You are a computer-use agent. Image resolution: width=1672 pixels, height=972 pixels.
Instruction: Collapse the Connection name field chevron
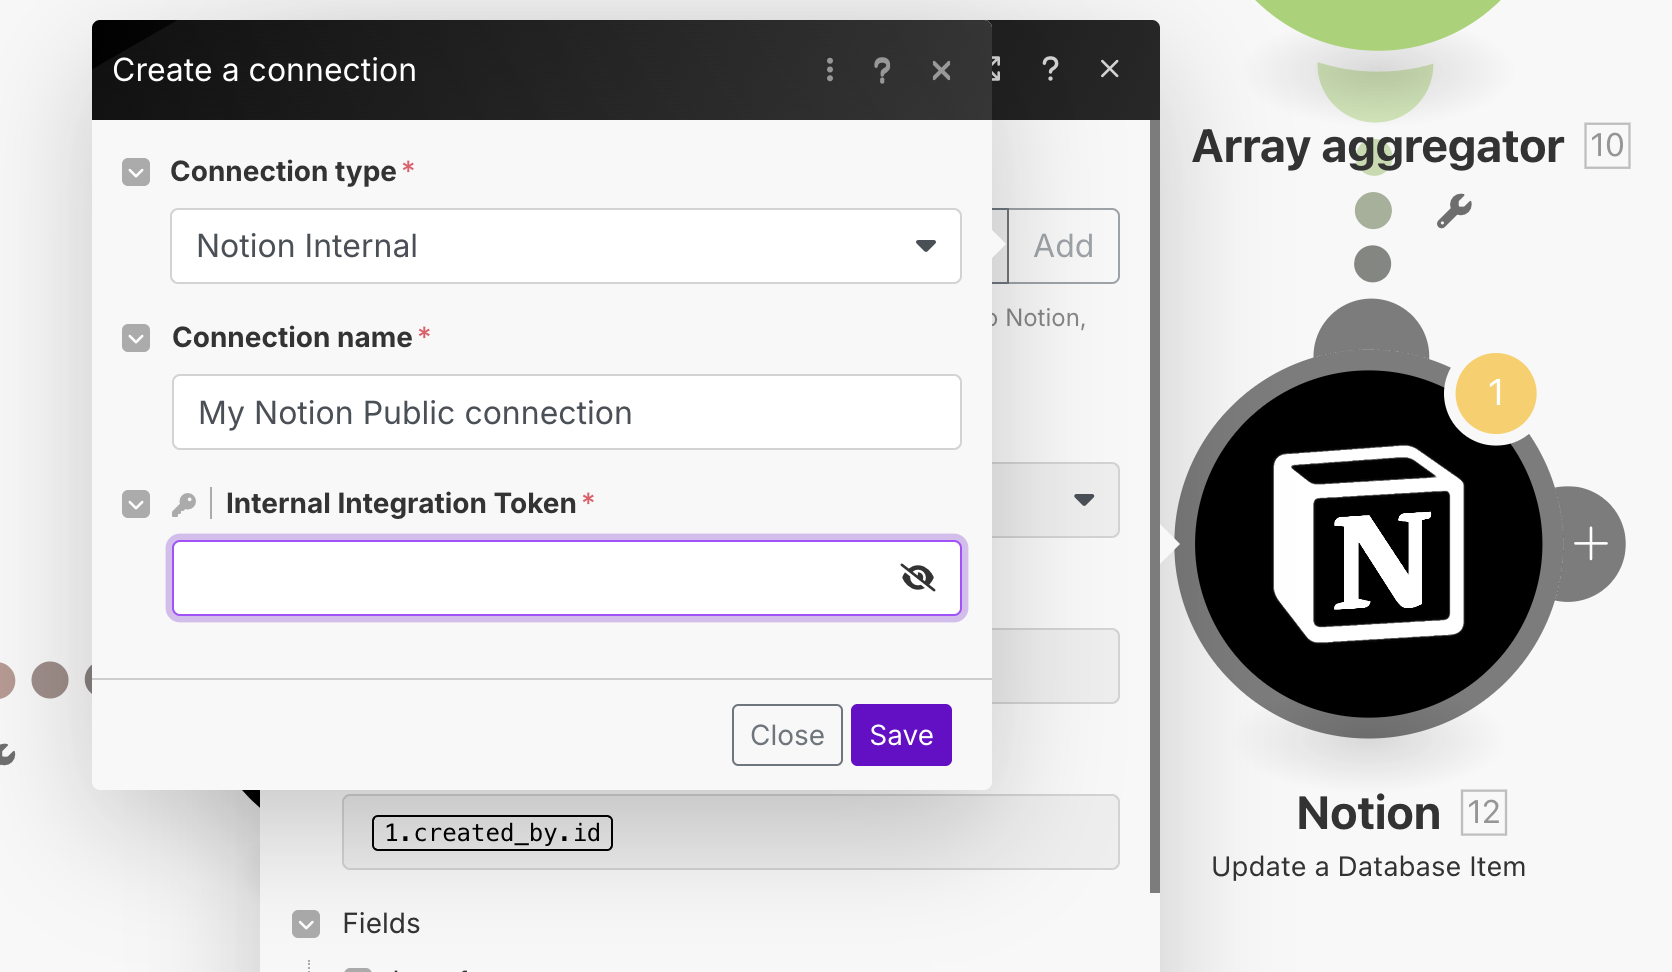(x=136, y=338)
